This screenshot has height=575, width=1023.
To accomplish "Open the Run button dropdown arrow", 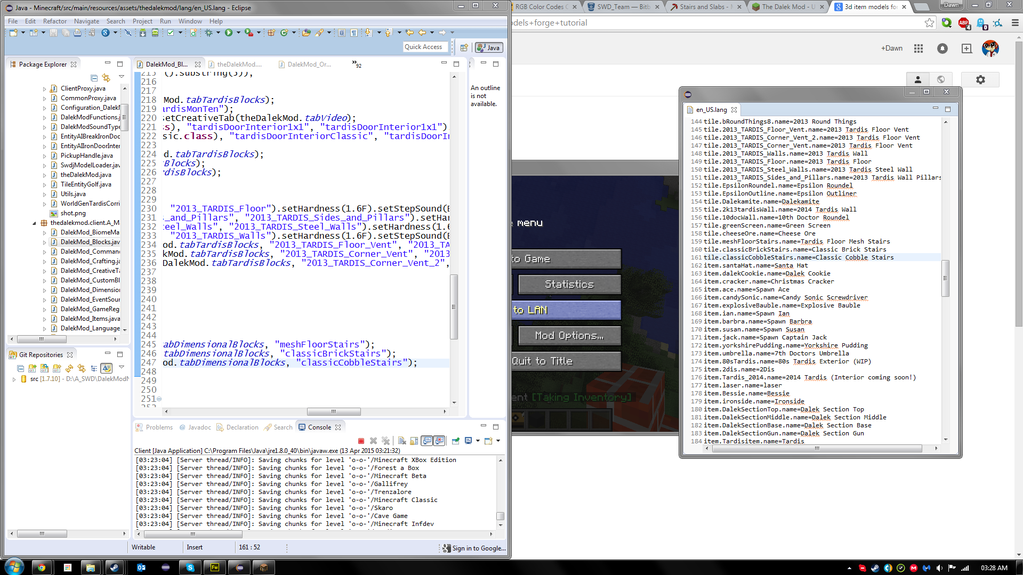I will coord(238,33).
